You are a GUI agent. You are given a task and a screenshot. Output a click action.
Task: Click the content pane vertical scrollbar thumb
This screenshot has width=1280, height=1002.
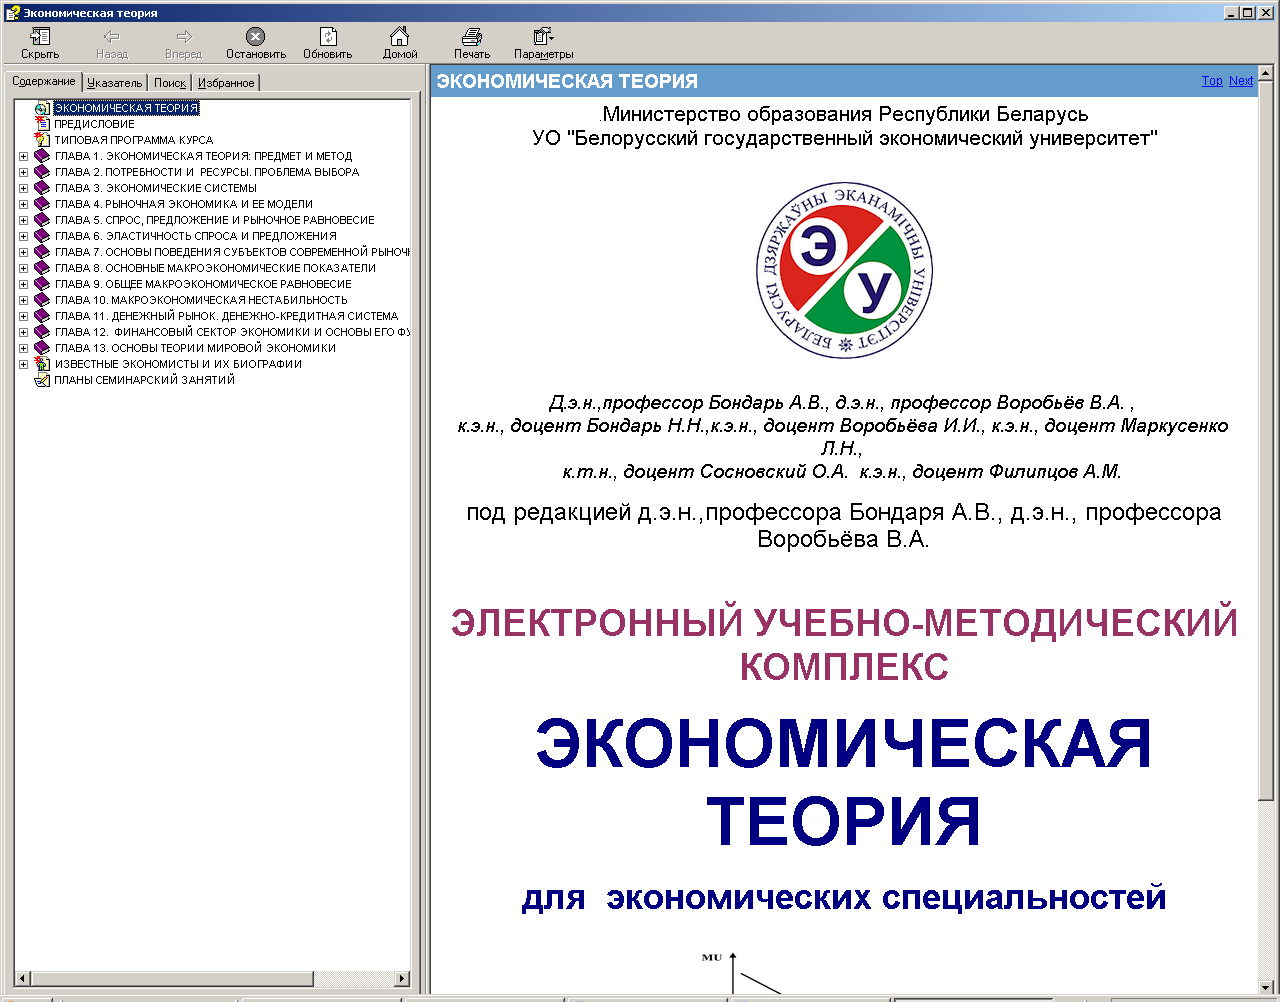1266,440
